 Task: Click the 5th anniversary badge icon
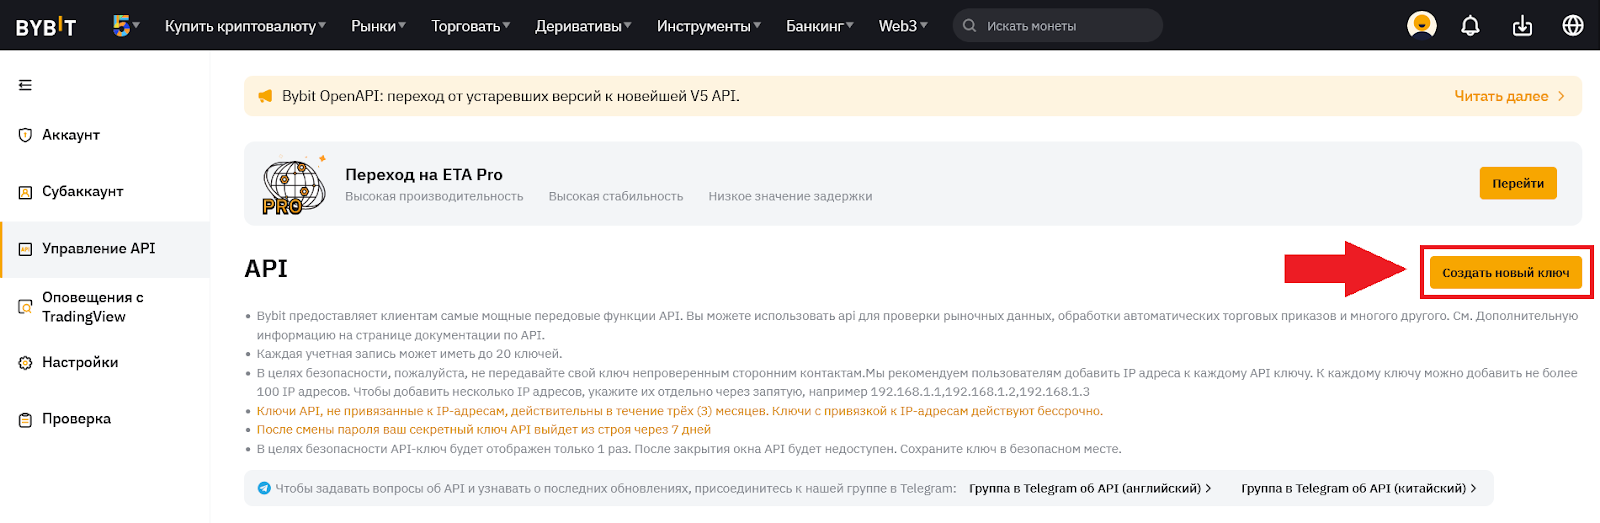pyautogui.click(x=122, y=25)
